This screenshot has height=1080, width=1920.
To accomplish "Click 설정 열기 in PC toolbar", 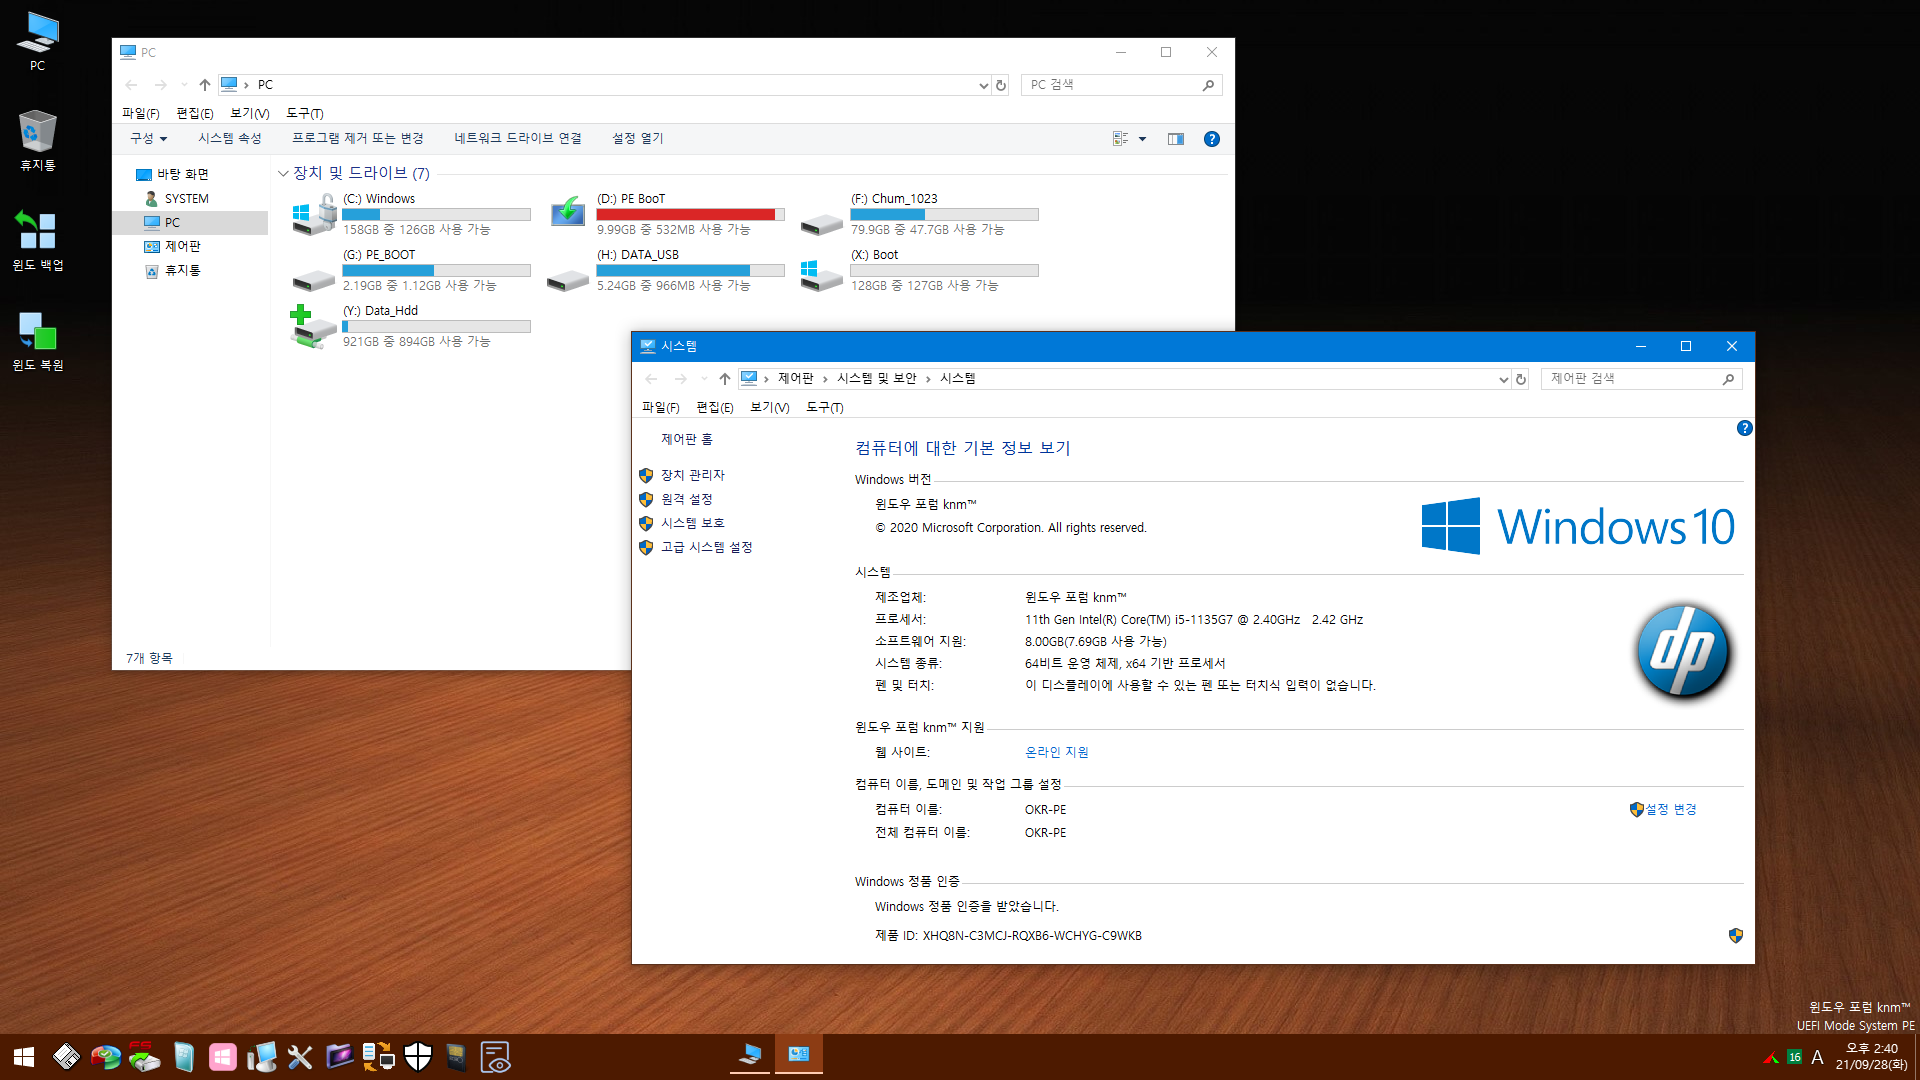I will coord(638,138).
